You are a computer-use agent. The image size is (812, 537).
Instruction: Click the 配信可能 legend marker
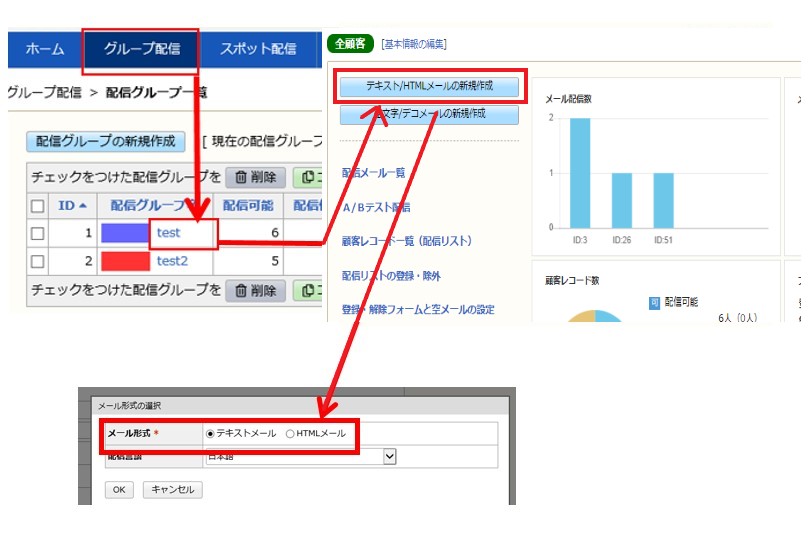654,303
